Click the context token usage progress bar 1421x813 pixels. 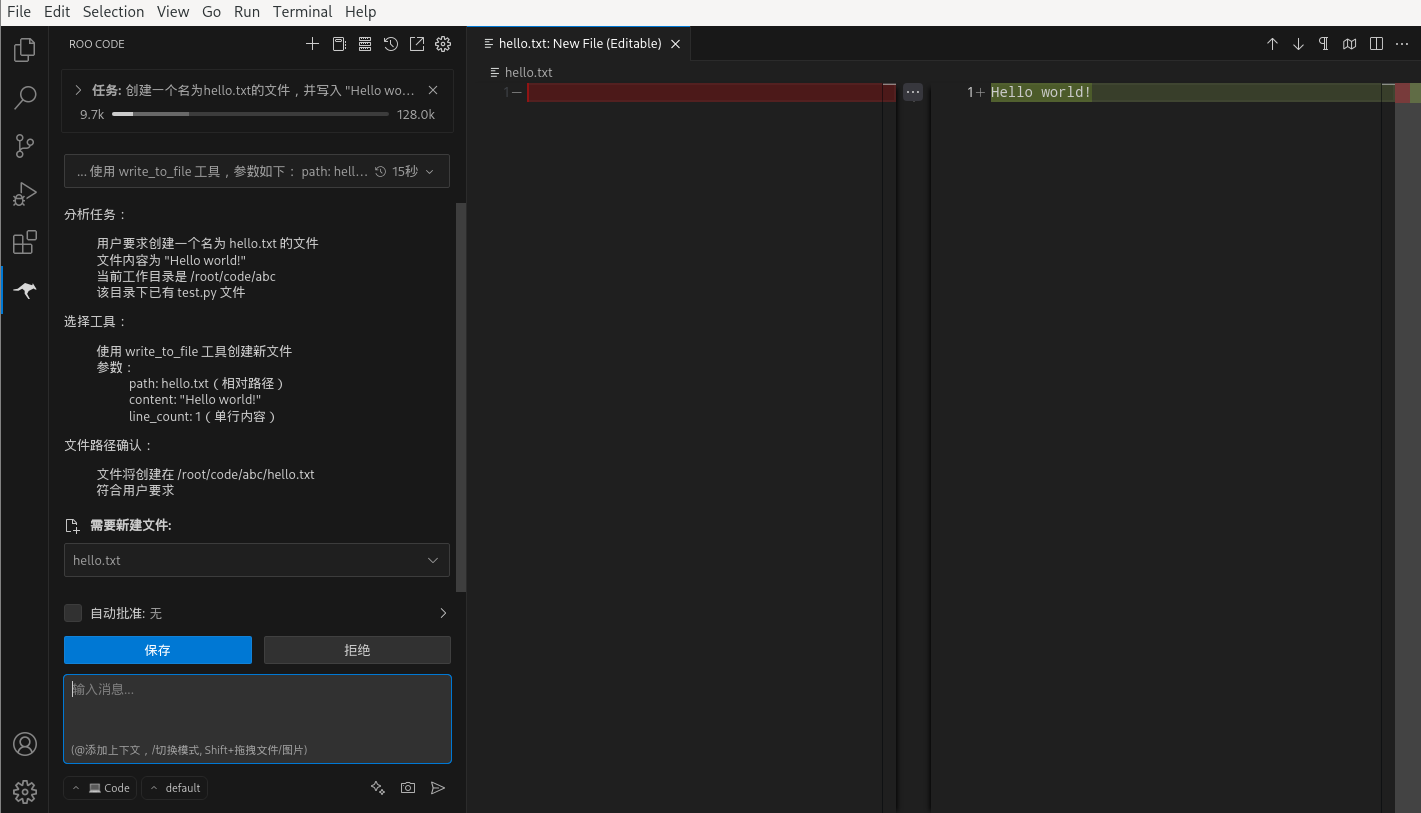coord(250,114)
